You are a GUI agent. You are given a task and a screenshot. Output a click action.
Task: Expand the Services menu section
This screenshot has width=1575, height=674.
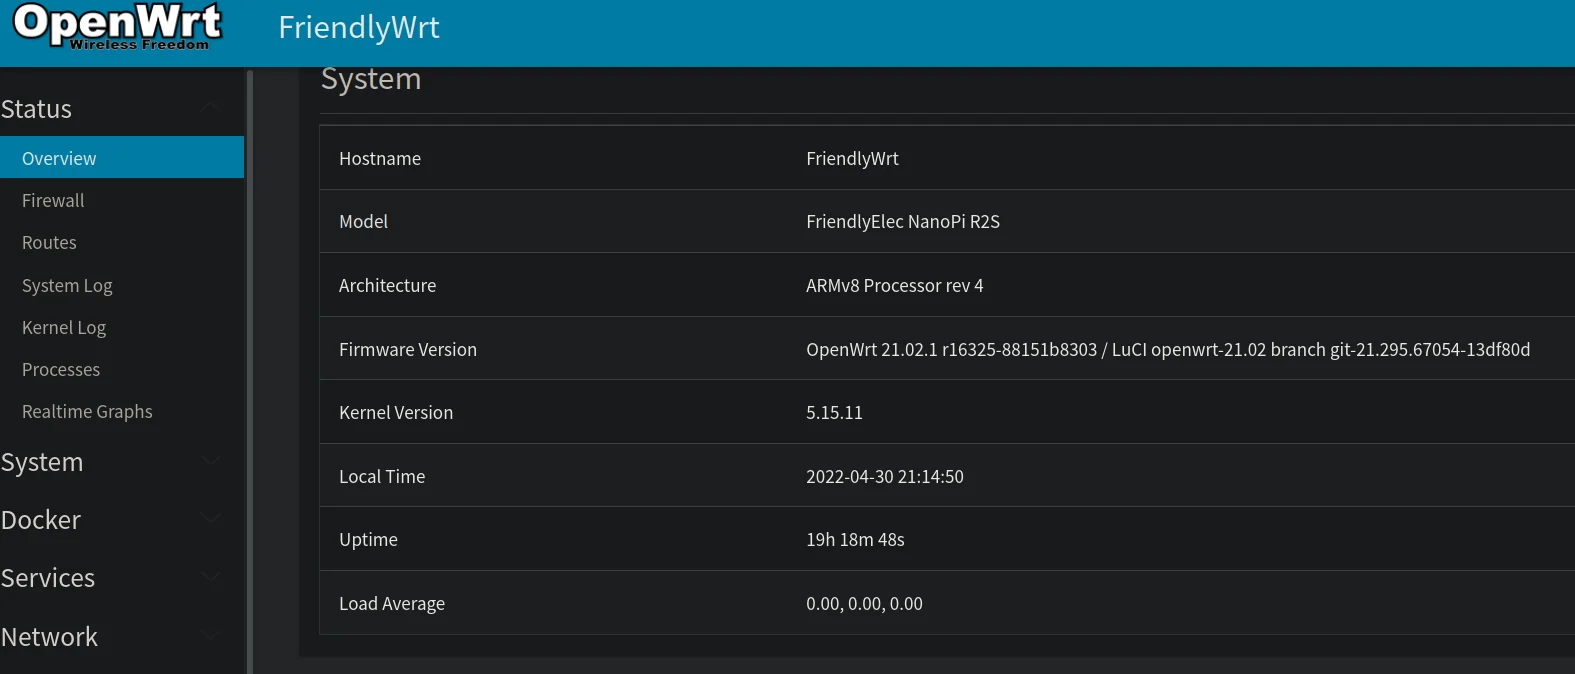coord(110,578)
